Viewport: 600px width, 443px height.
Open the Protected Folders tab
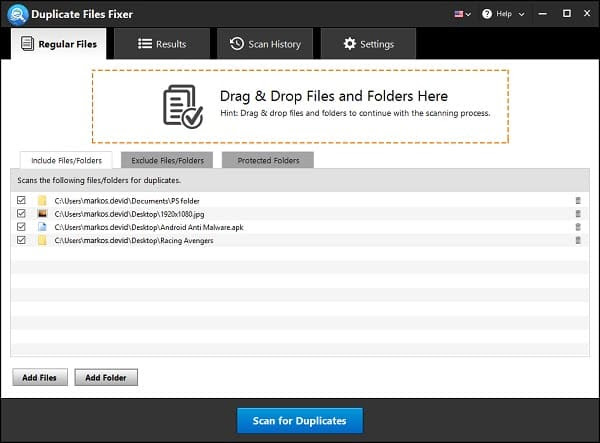(x=268, y=160)
